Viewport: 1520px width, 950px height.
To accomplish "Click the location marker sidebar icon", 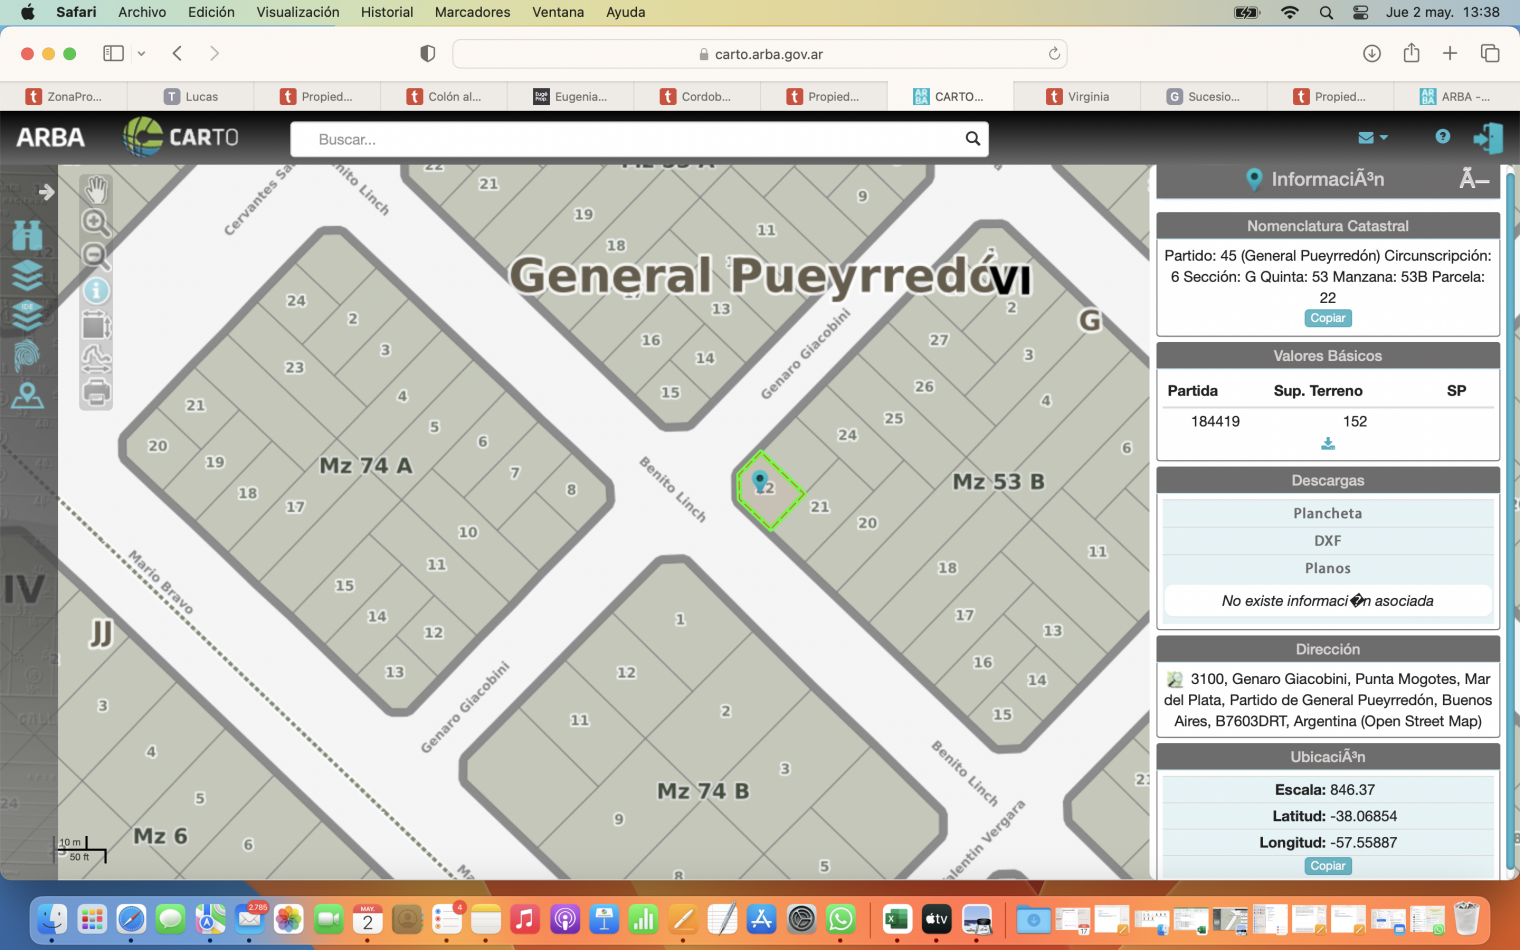I will pos(27,396).
